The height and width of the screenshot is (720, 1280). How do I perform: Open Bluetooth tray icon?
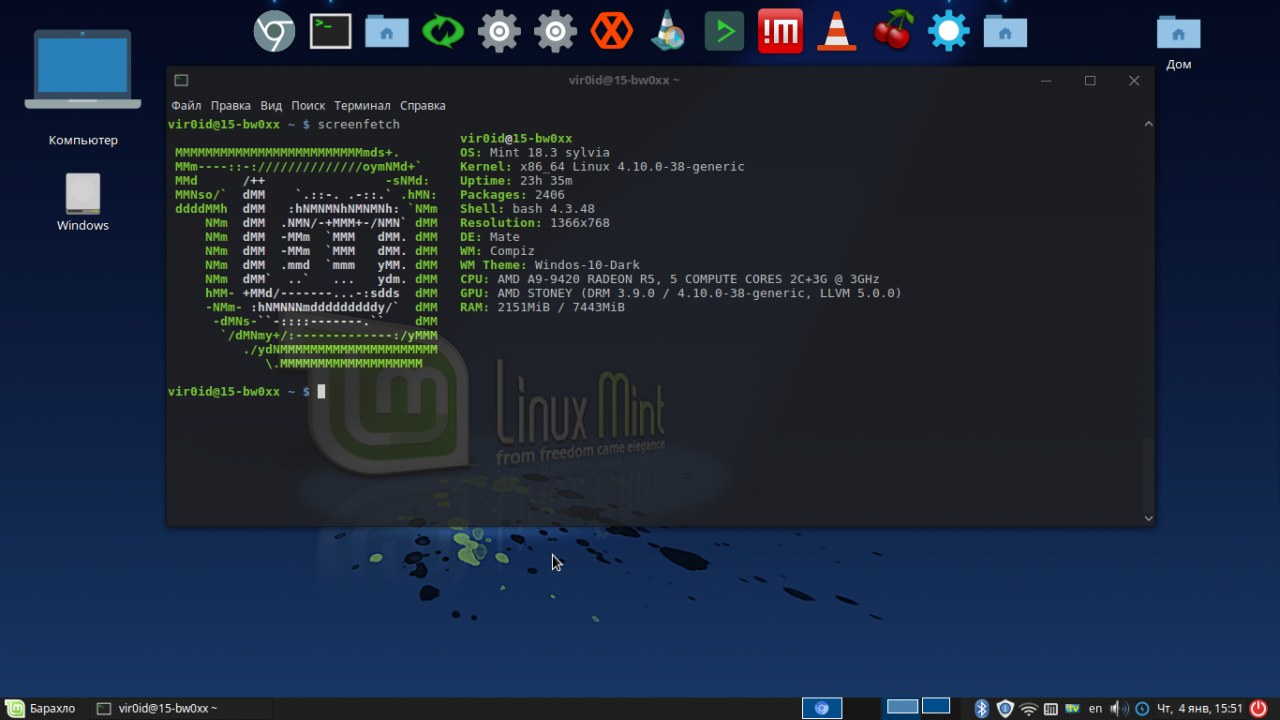(982, 709)
